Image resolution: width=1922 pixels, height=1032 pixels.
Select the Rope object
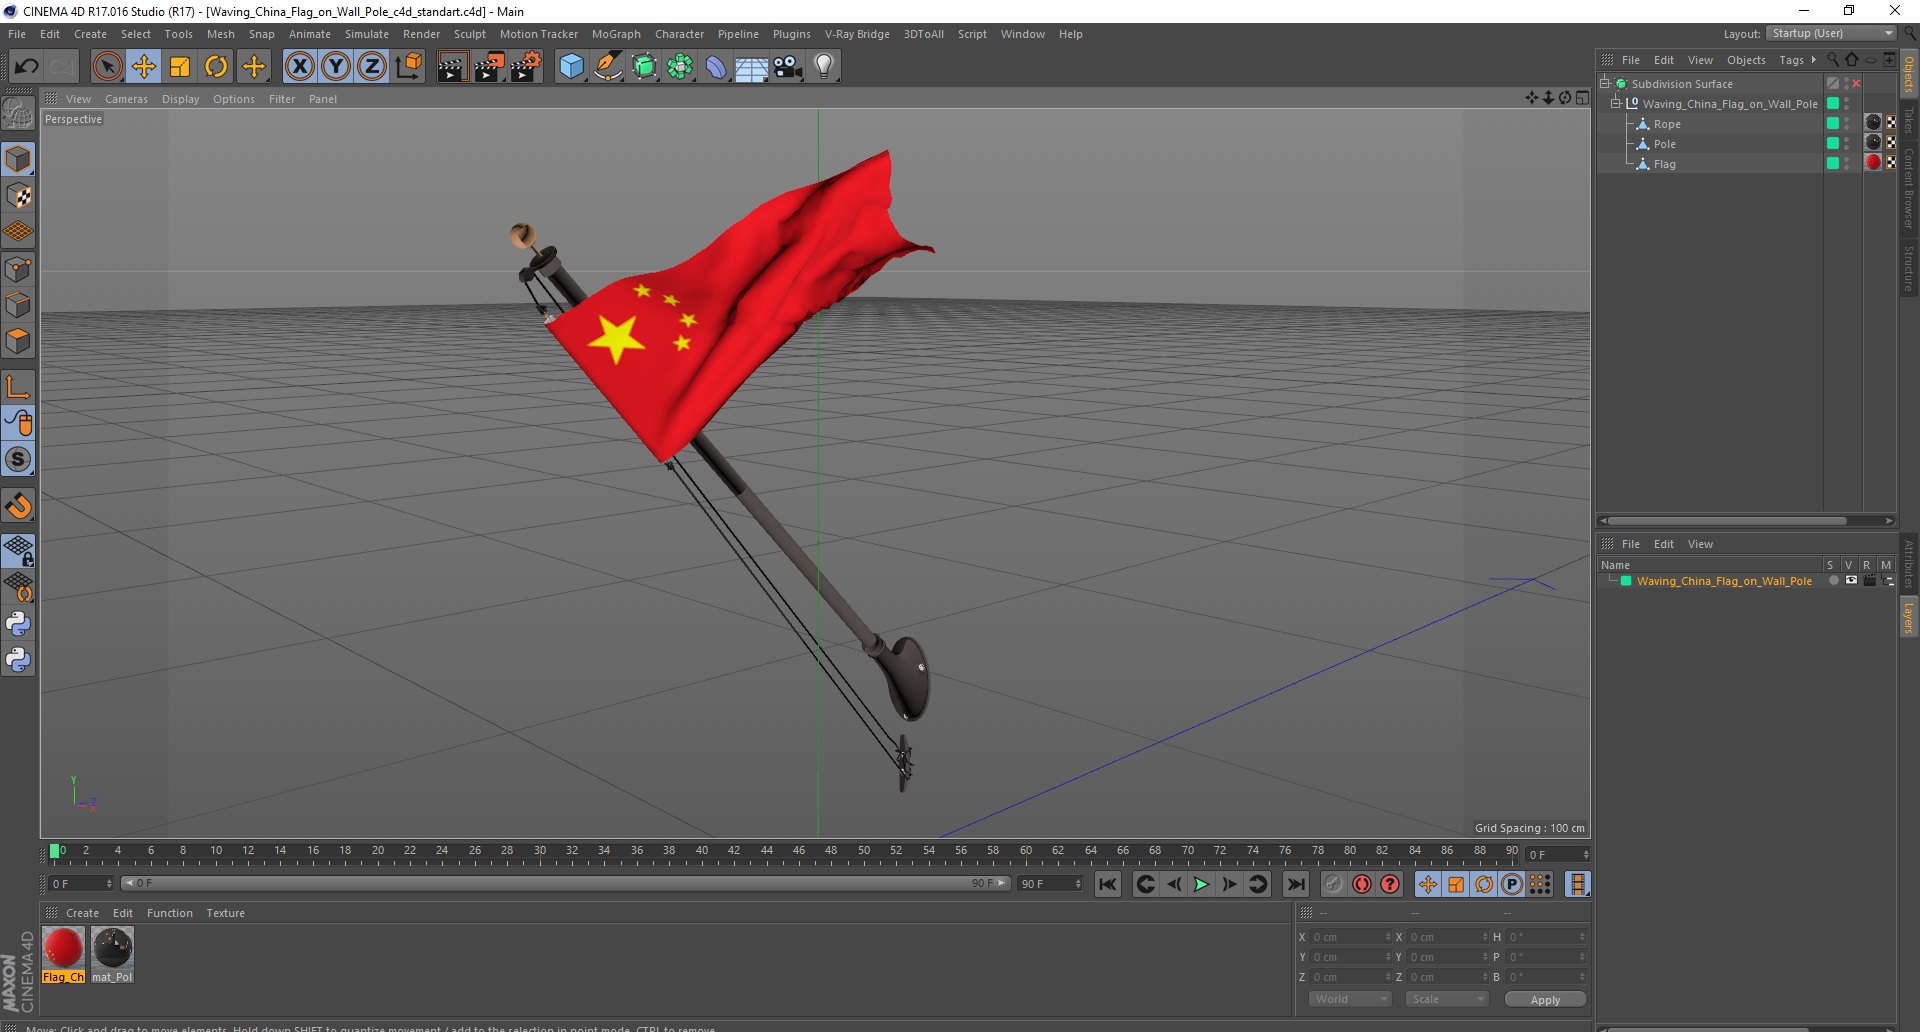click(x=1667, y=124)
